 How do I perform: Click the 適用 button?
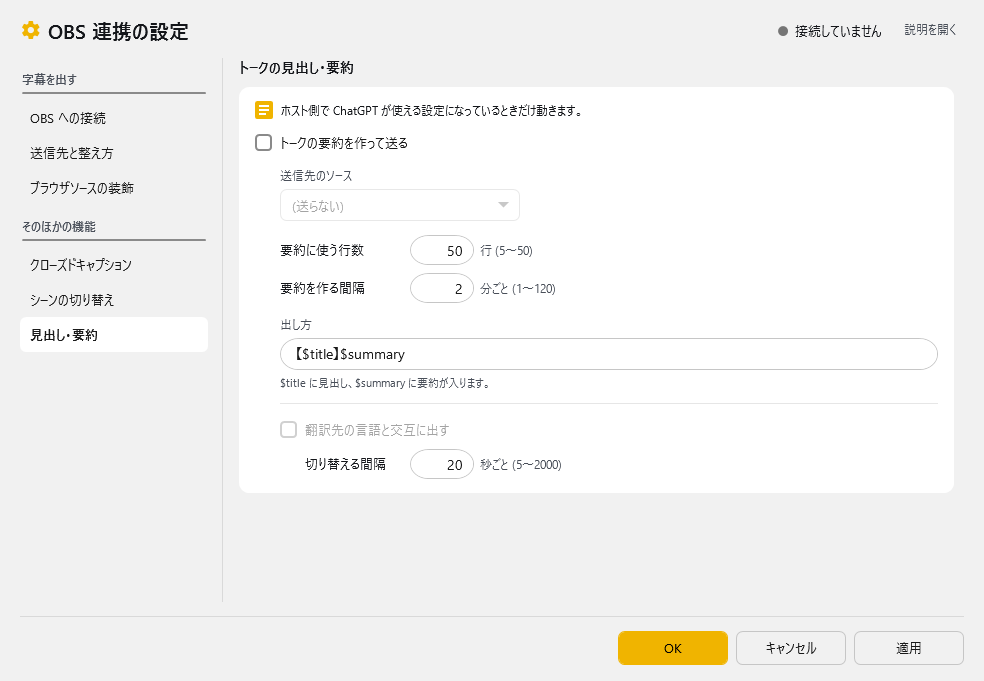click(x=909, y=648)
